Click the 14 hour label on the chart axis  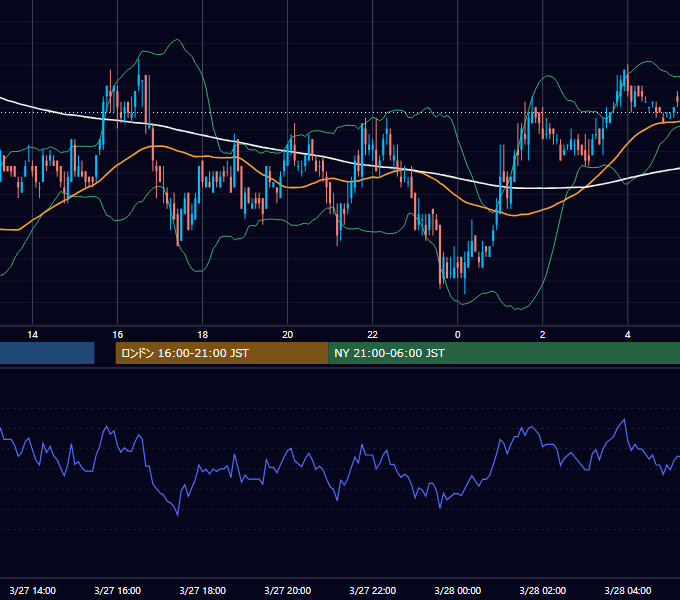(33, 335)
